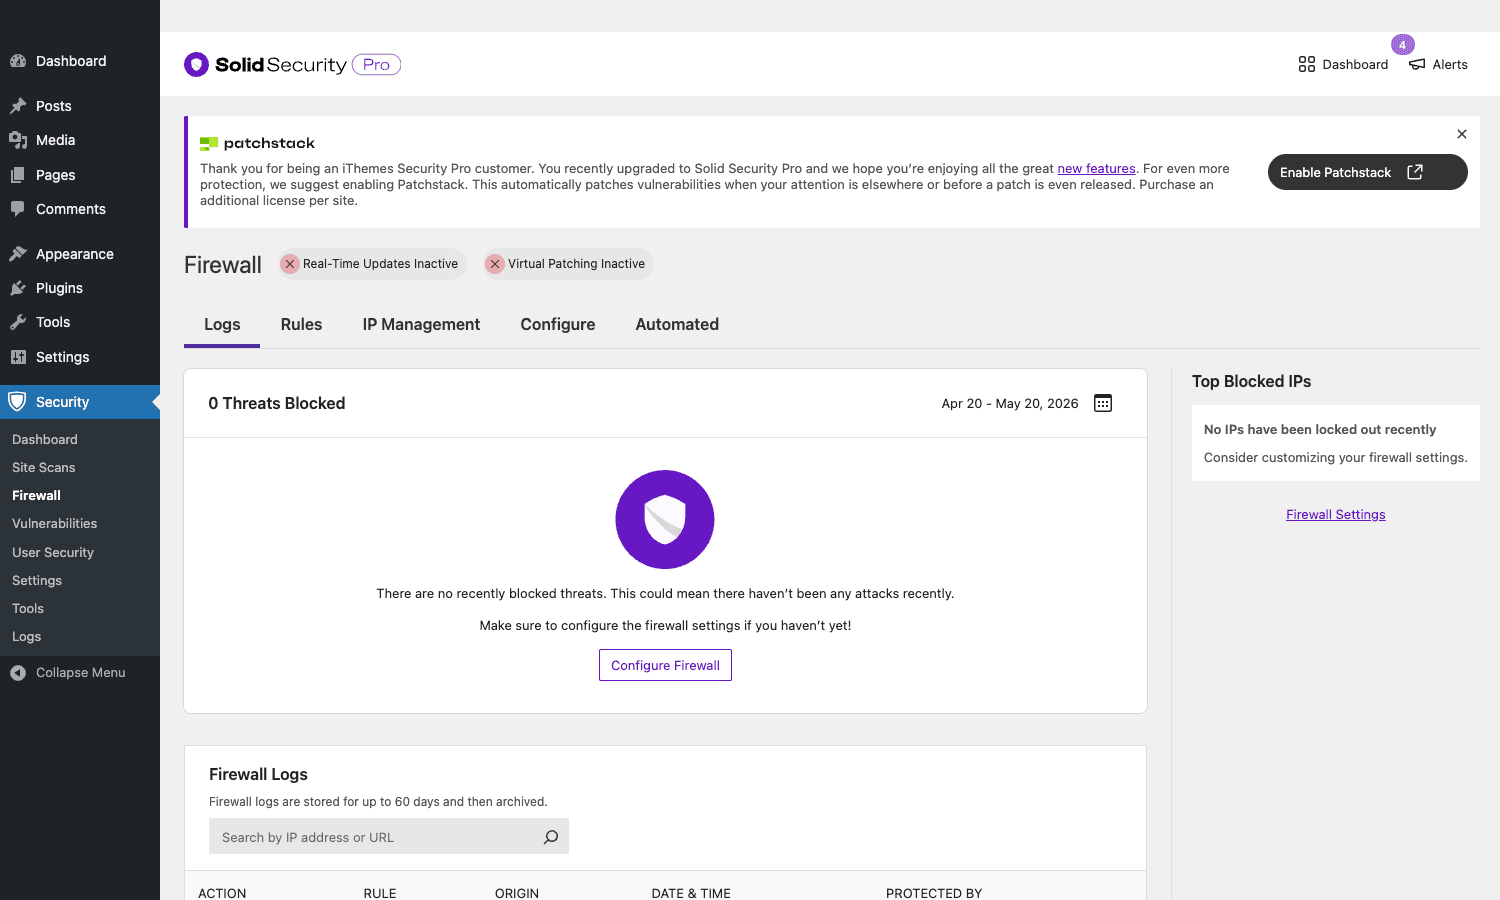Click the Posts pin icon

click(x=18, y=106)
